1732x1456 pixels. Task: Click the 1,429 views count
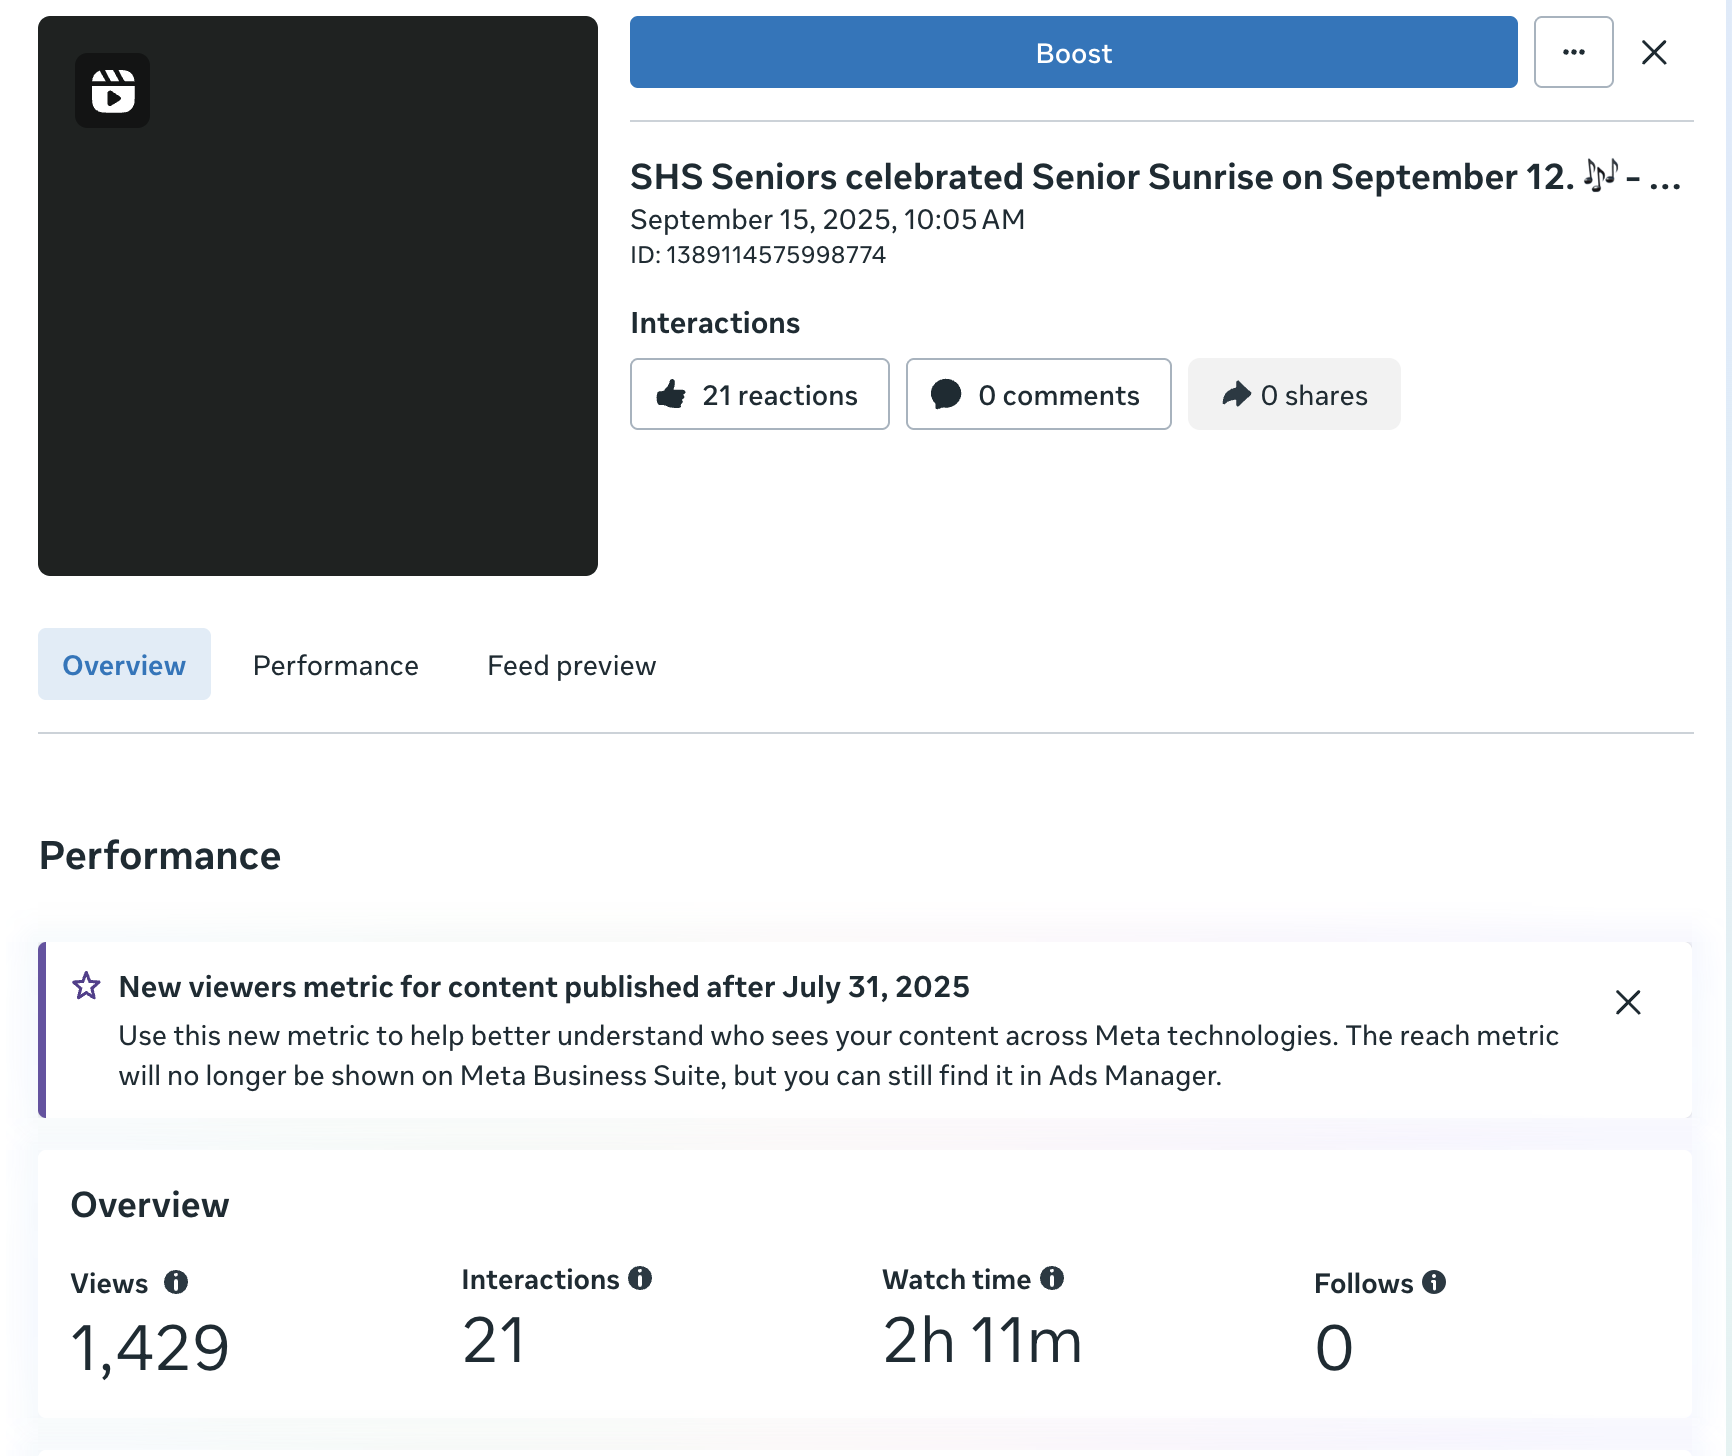tap(150, 1347)
